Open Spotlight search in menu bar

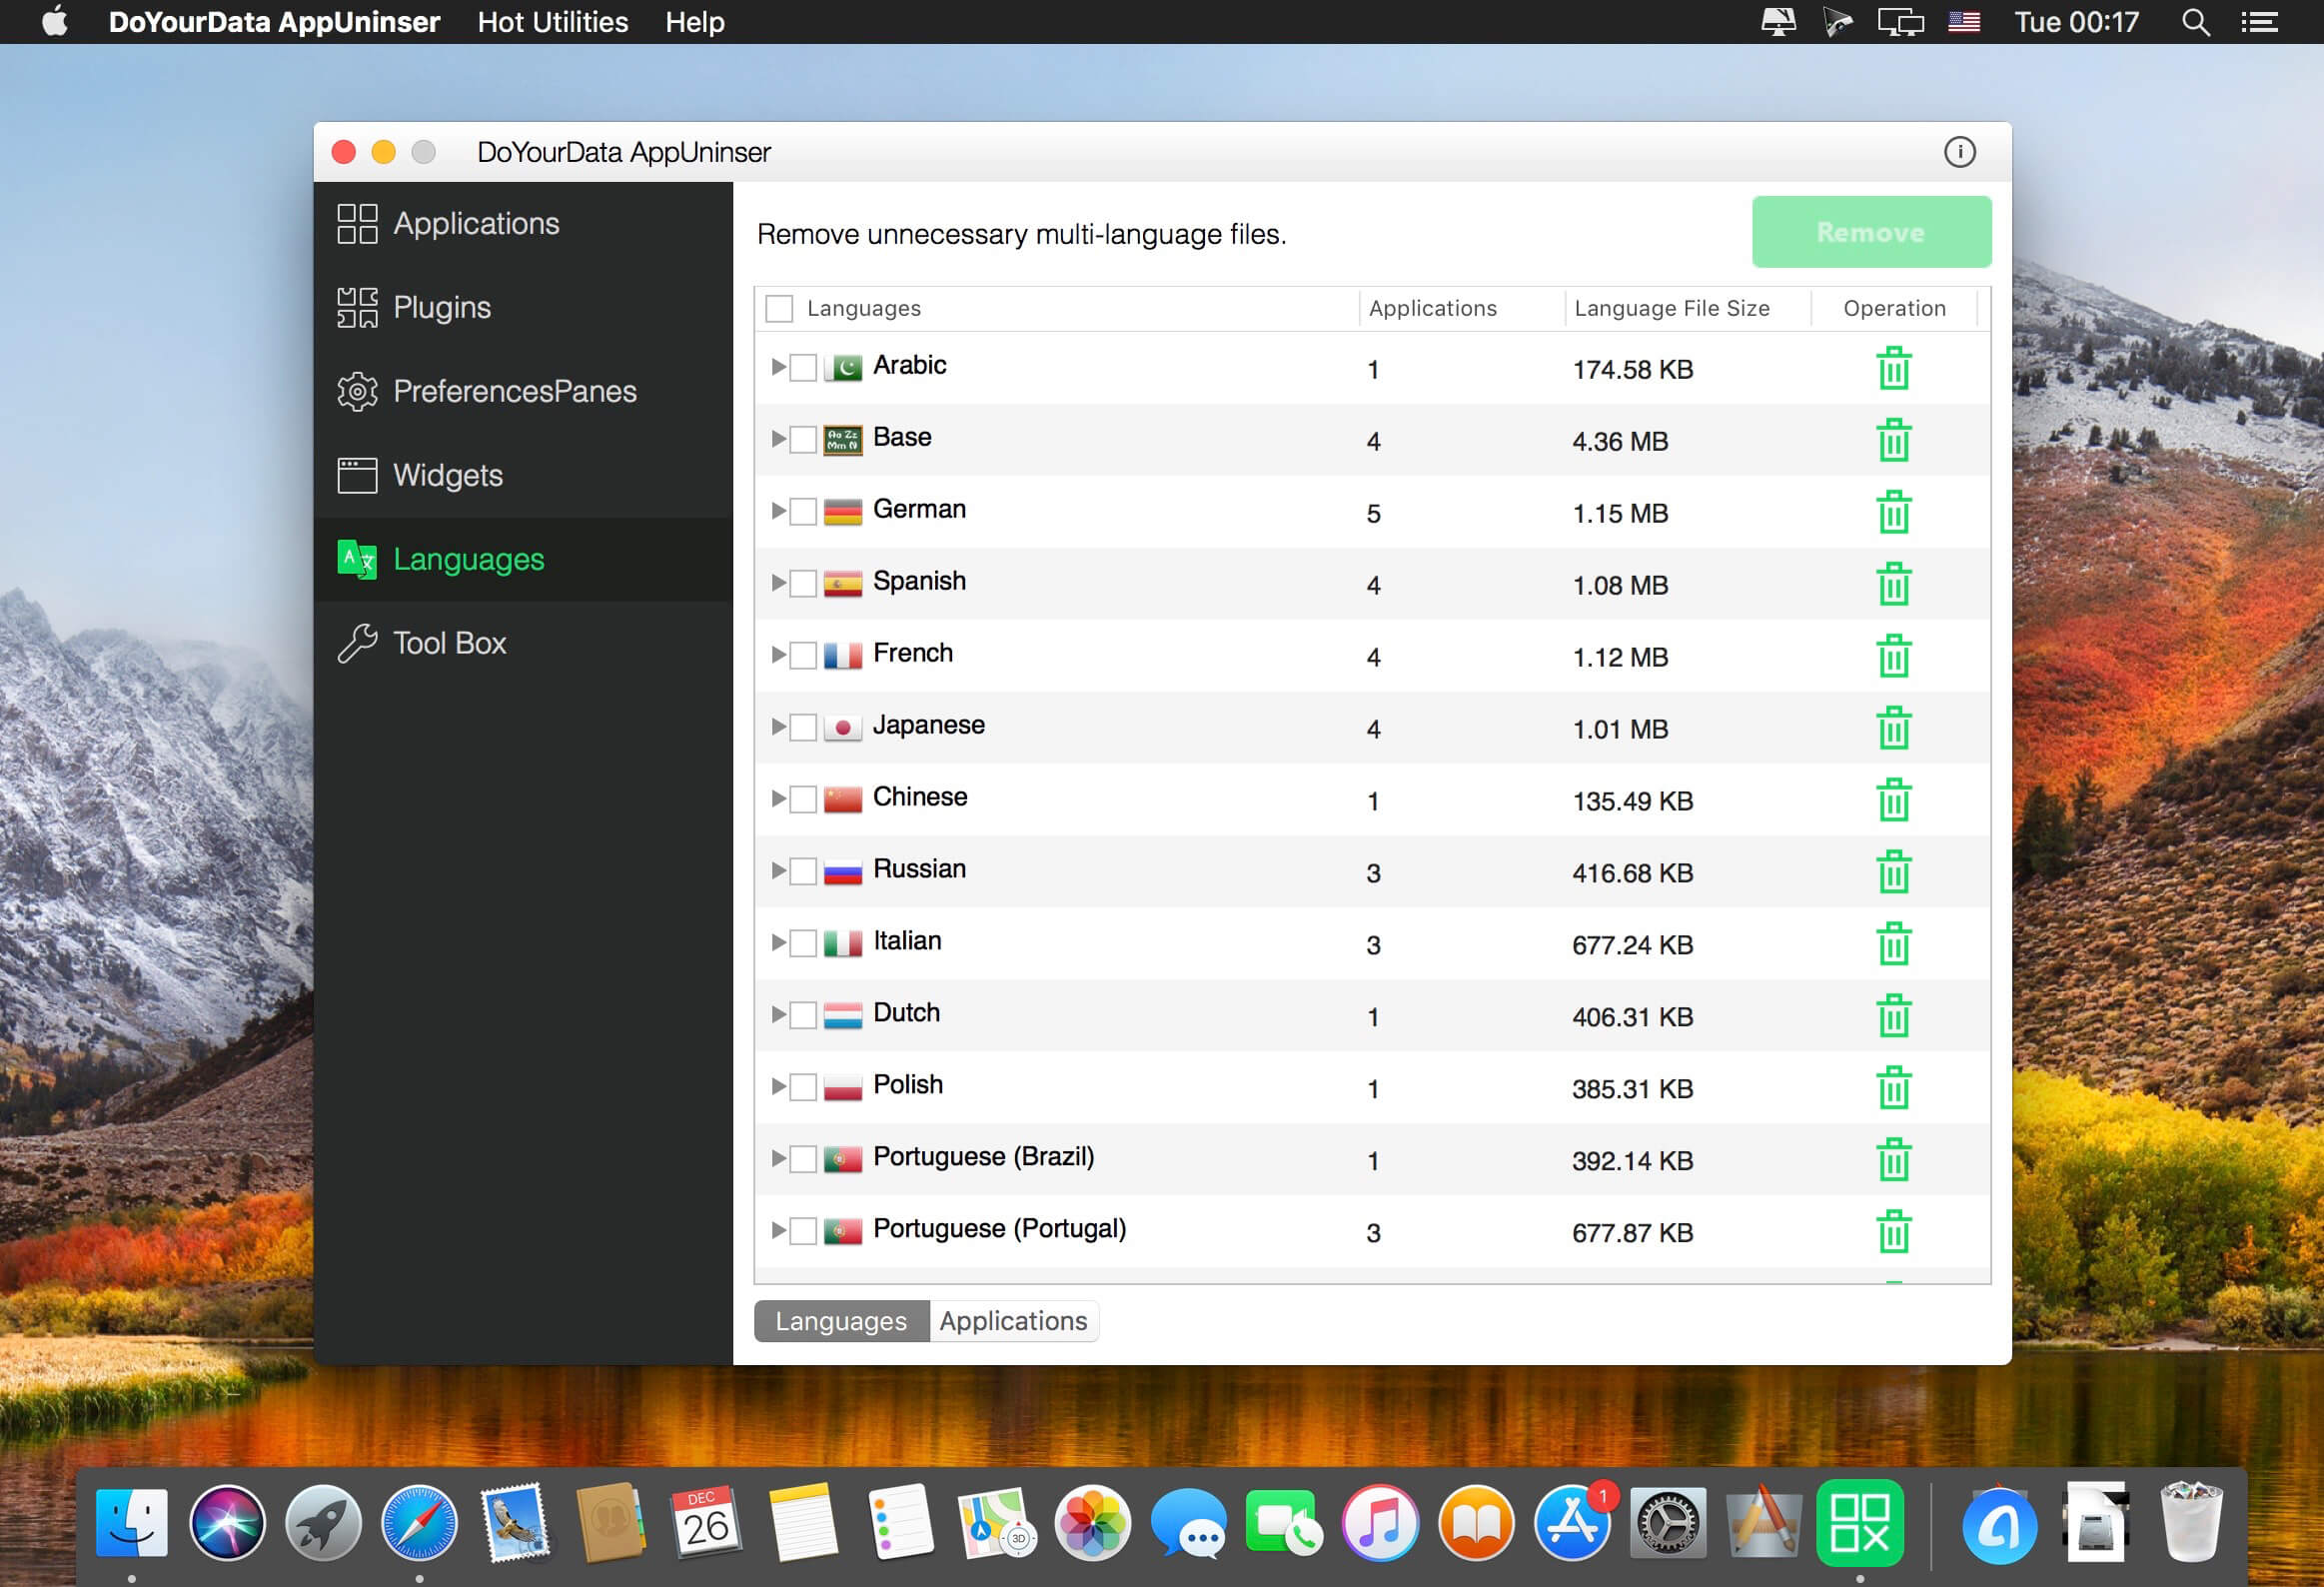point(2195,22)
